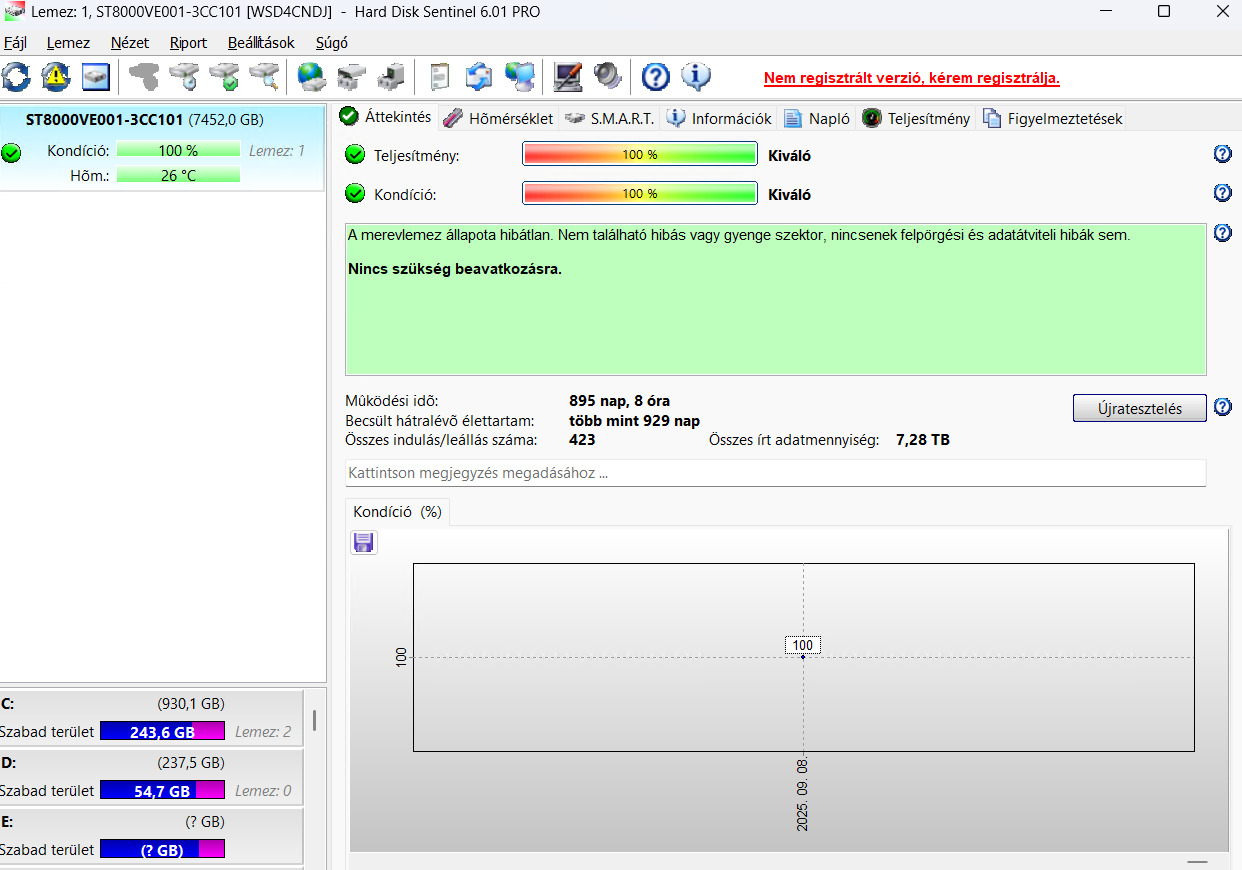The height and width of the screenshot is (870, 1242).
Task: Click the disk icon with clock badge
Action: (185, 76)
